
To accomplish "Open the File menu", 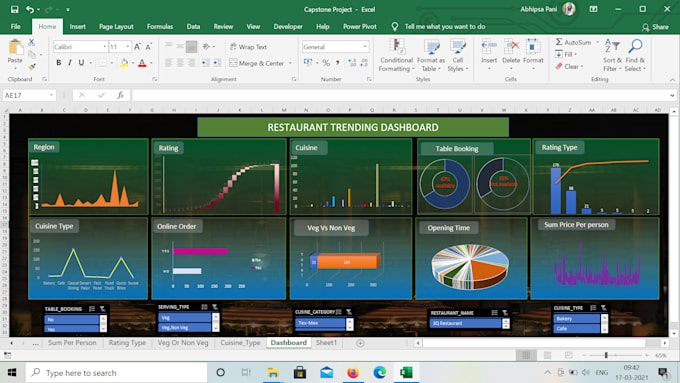I will click(x=16, y=26).
